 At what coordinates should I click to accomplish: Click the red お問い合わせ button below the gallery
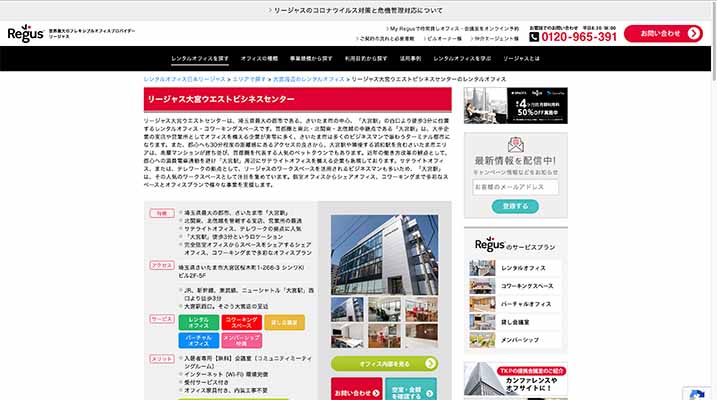coord(357,389)
